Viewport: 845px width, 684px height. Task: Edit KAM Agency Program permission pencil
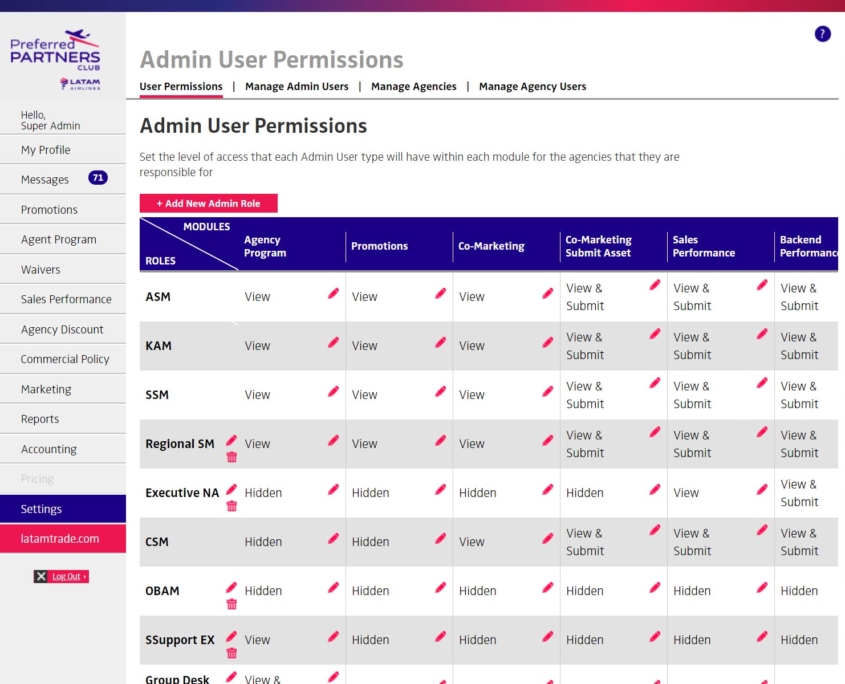click(x=333, y=342)
